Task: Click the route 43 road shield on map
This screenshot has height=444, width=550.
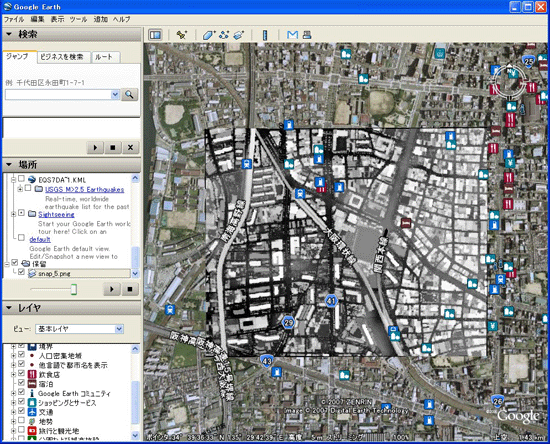Action: (267, 361)
